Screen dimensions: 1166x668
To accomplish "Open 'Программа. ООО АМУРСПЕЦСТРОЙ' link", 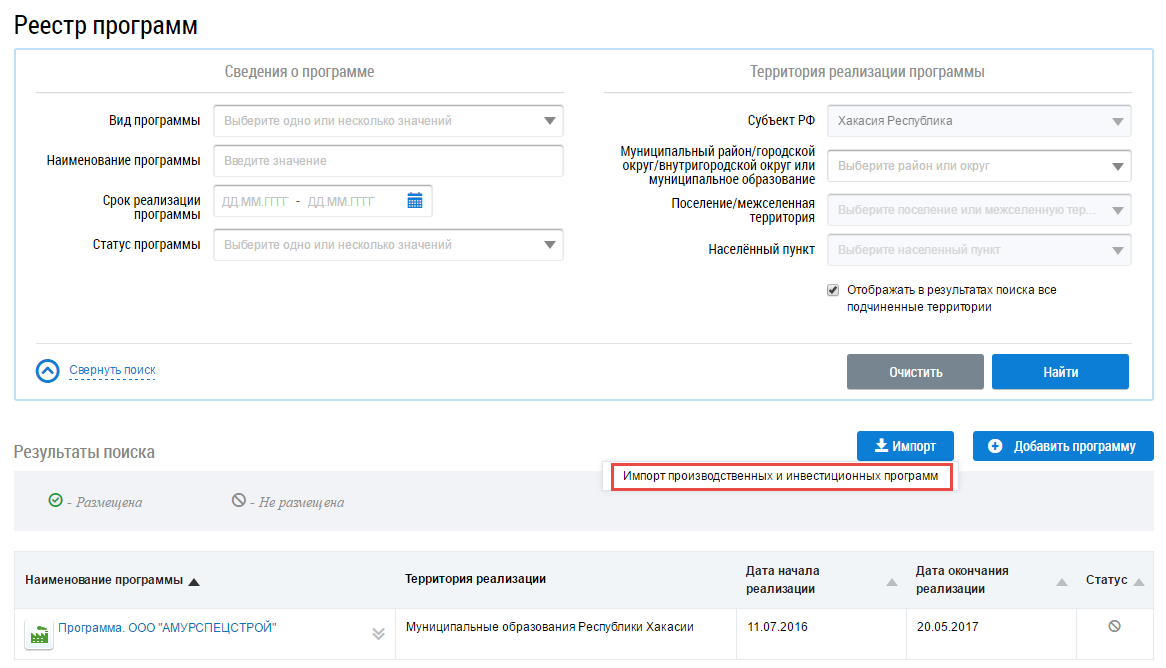I will [167, 628].
